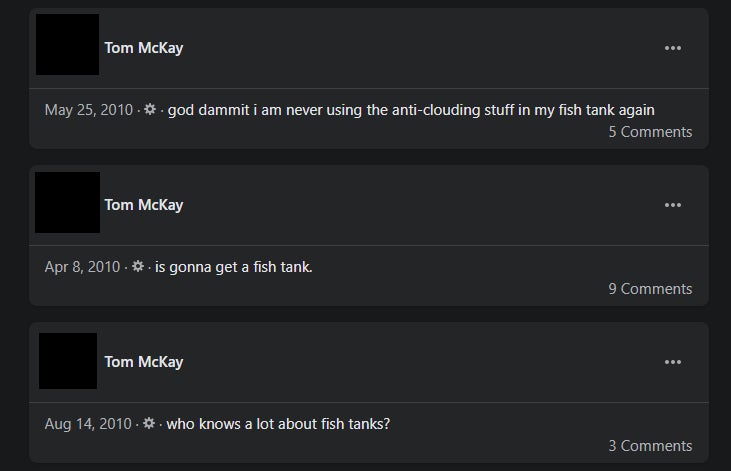Open profile picture on "who knows a lot" post
Image resolution: width=731 pixels, height=471 pixels.
(68, 361)
